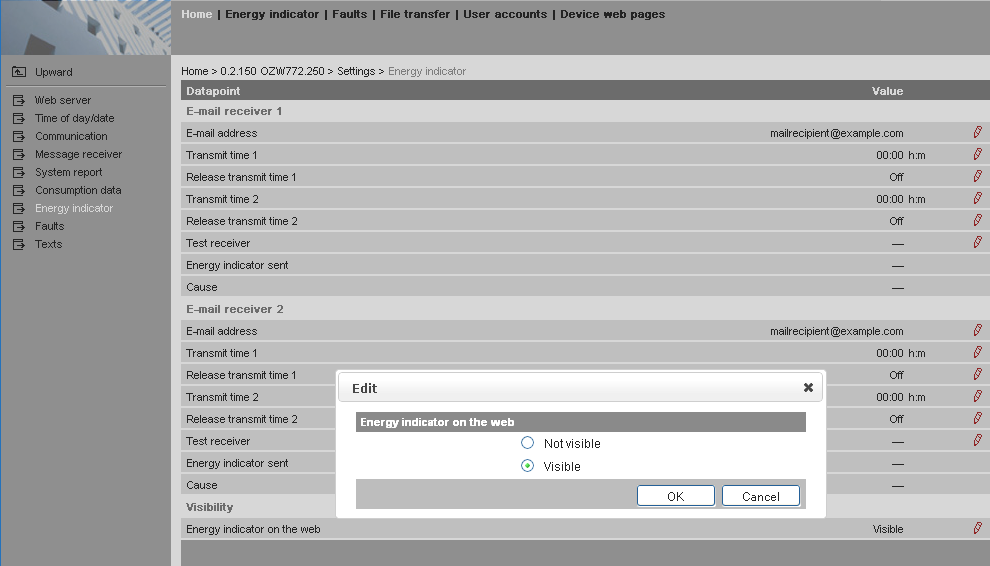Edit E-mail address of receiver 2
The height and width of the screenshot is (566, 990).
(977, 330)
